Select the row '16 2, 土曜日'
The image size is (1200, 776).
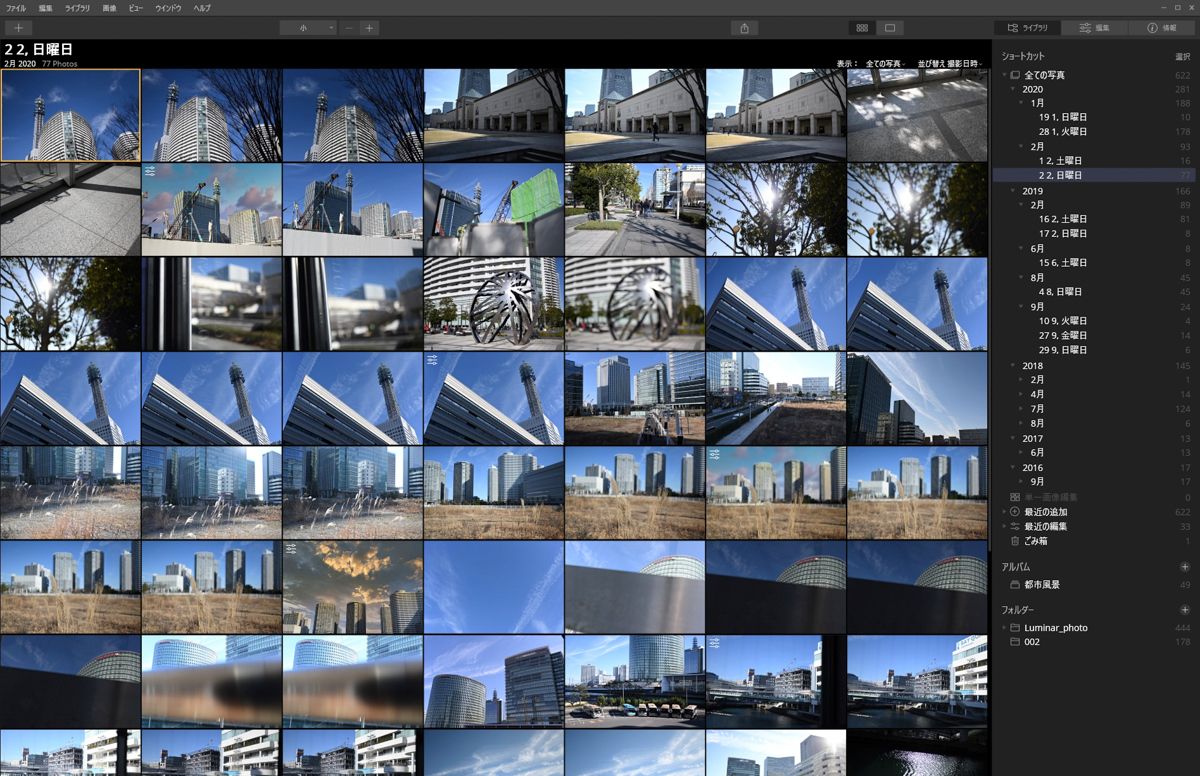point(1096,219)
